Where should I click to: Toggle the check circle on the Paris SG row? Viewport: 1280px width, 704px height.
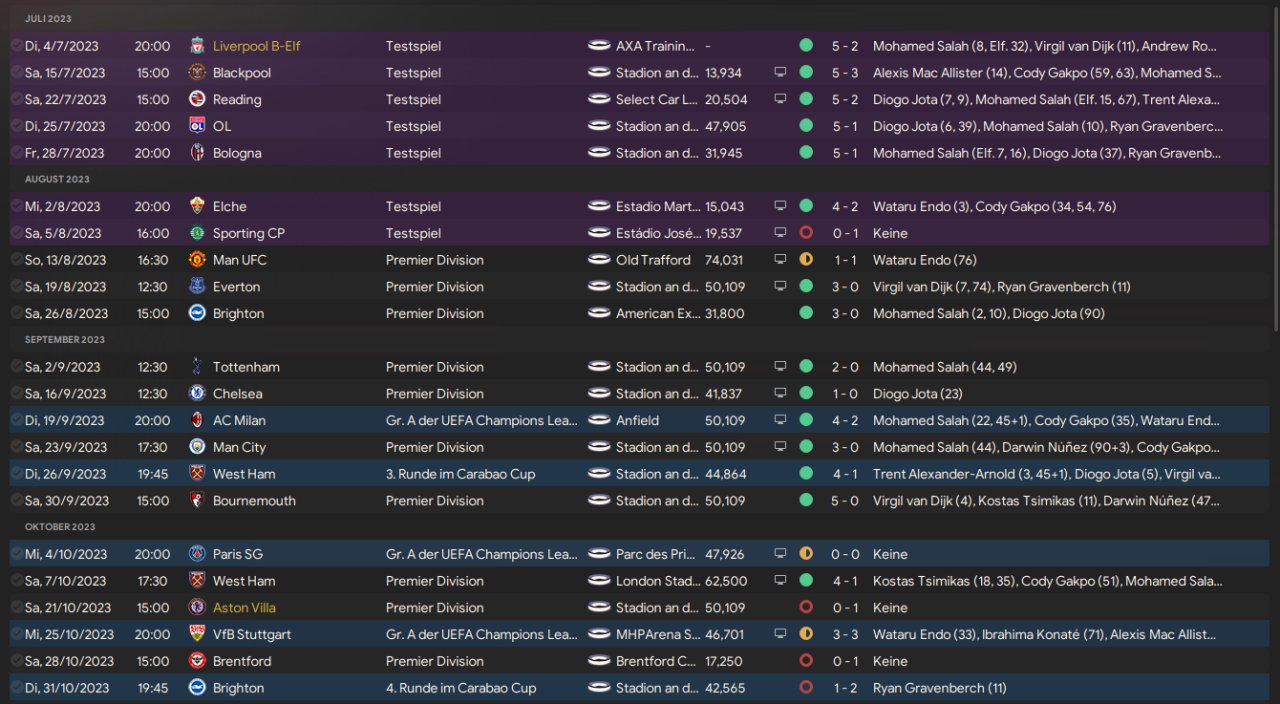[x=16, y=554]
